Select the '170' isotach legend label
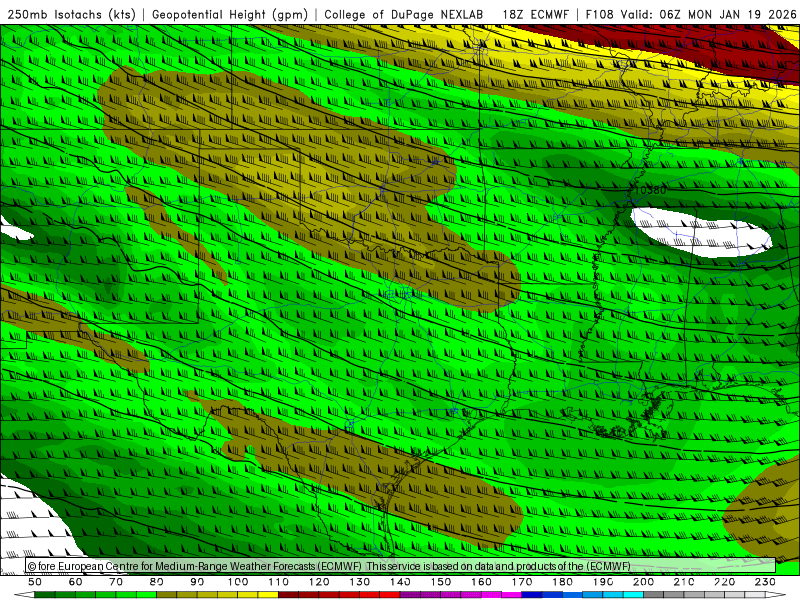The image size is (800, 600). tap(522, 582)
